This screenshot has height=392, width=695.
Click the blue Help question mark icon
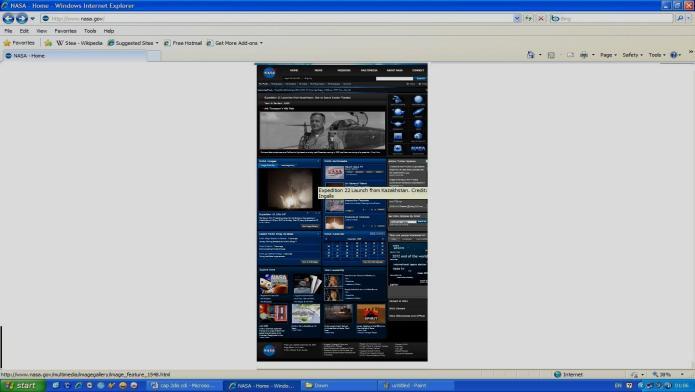click(674, 55)
